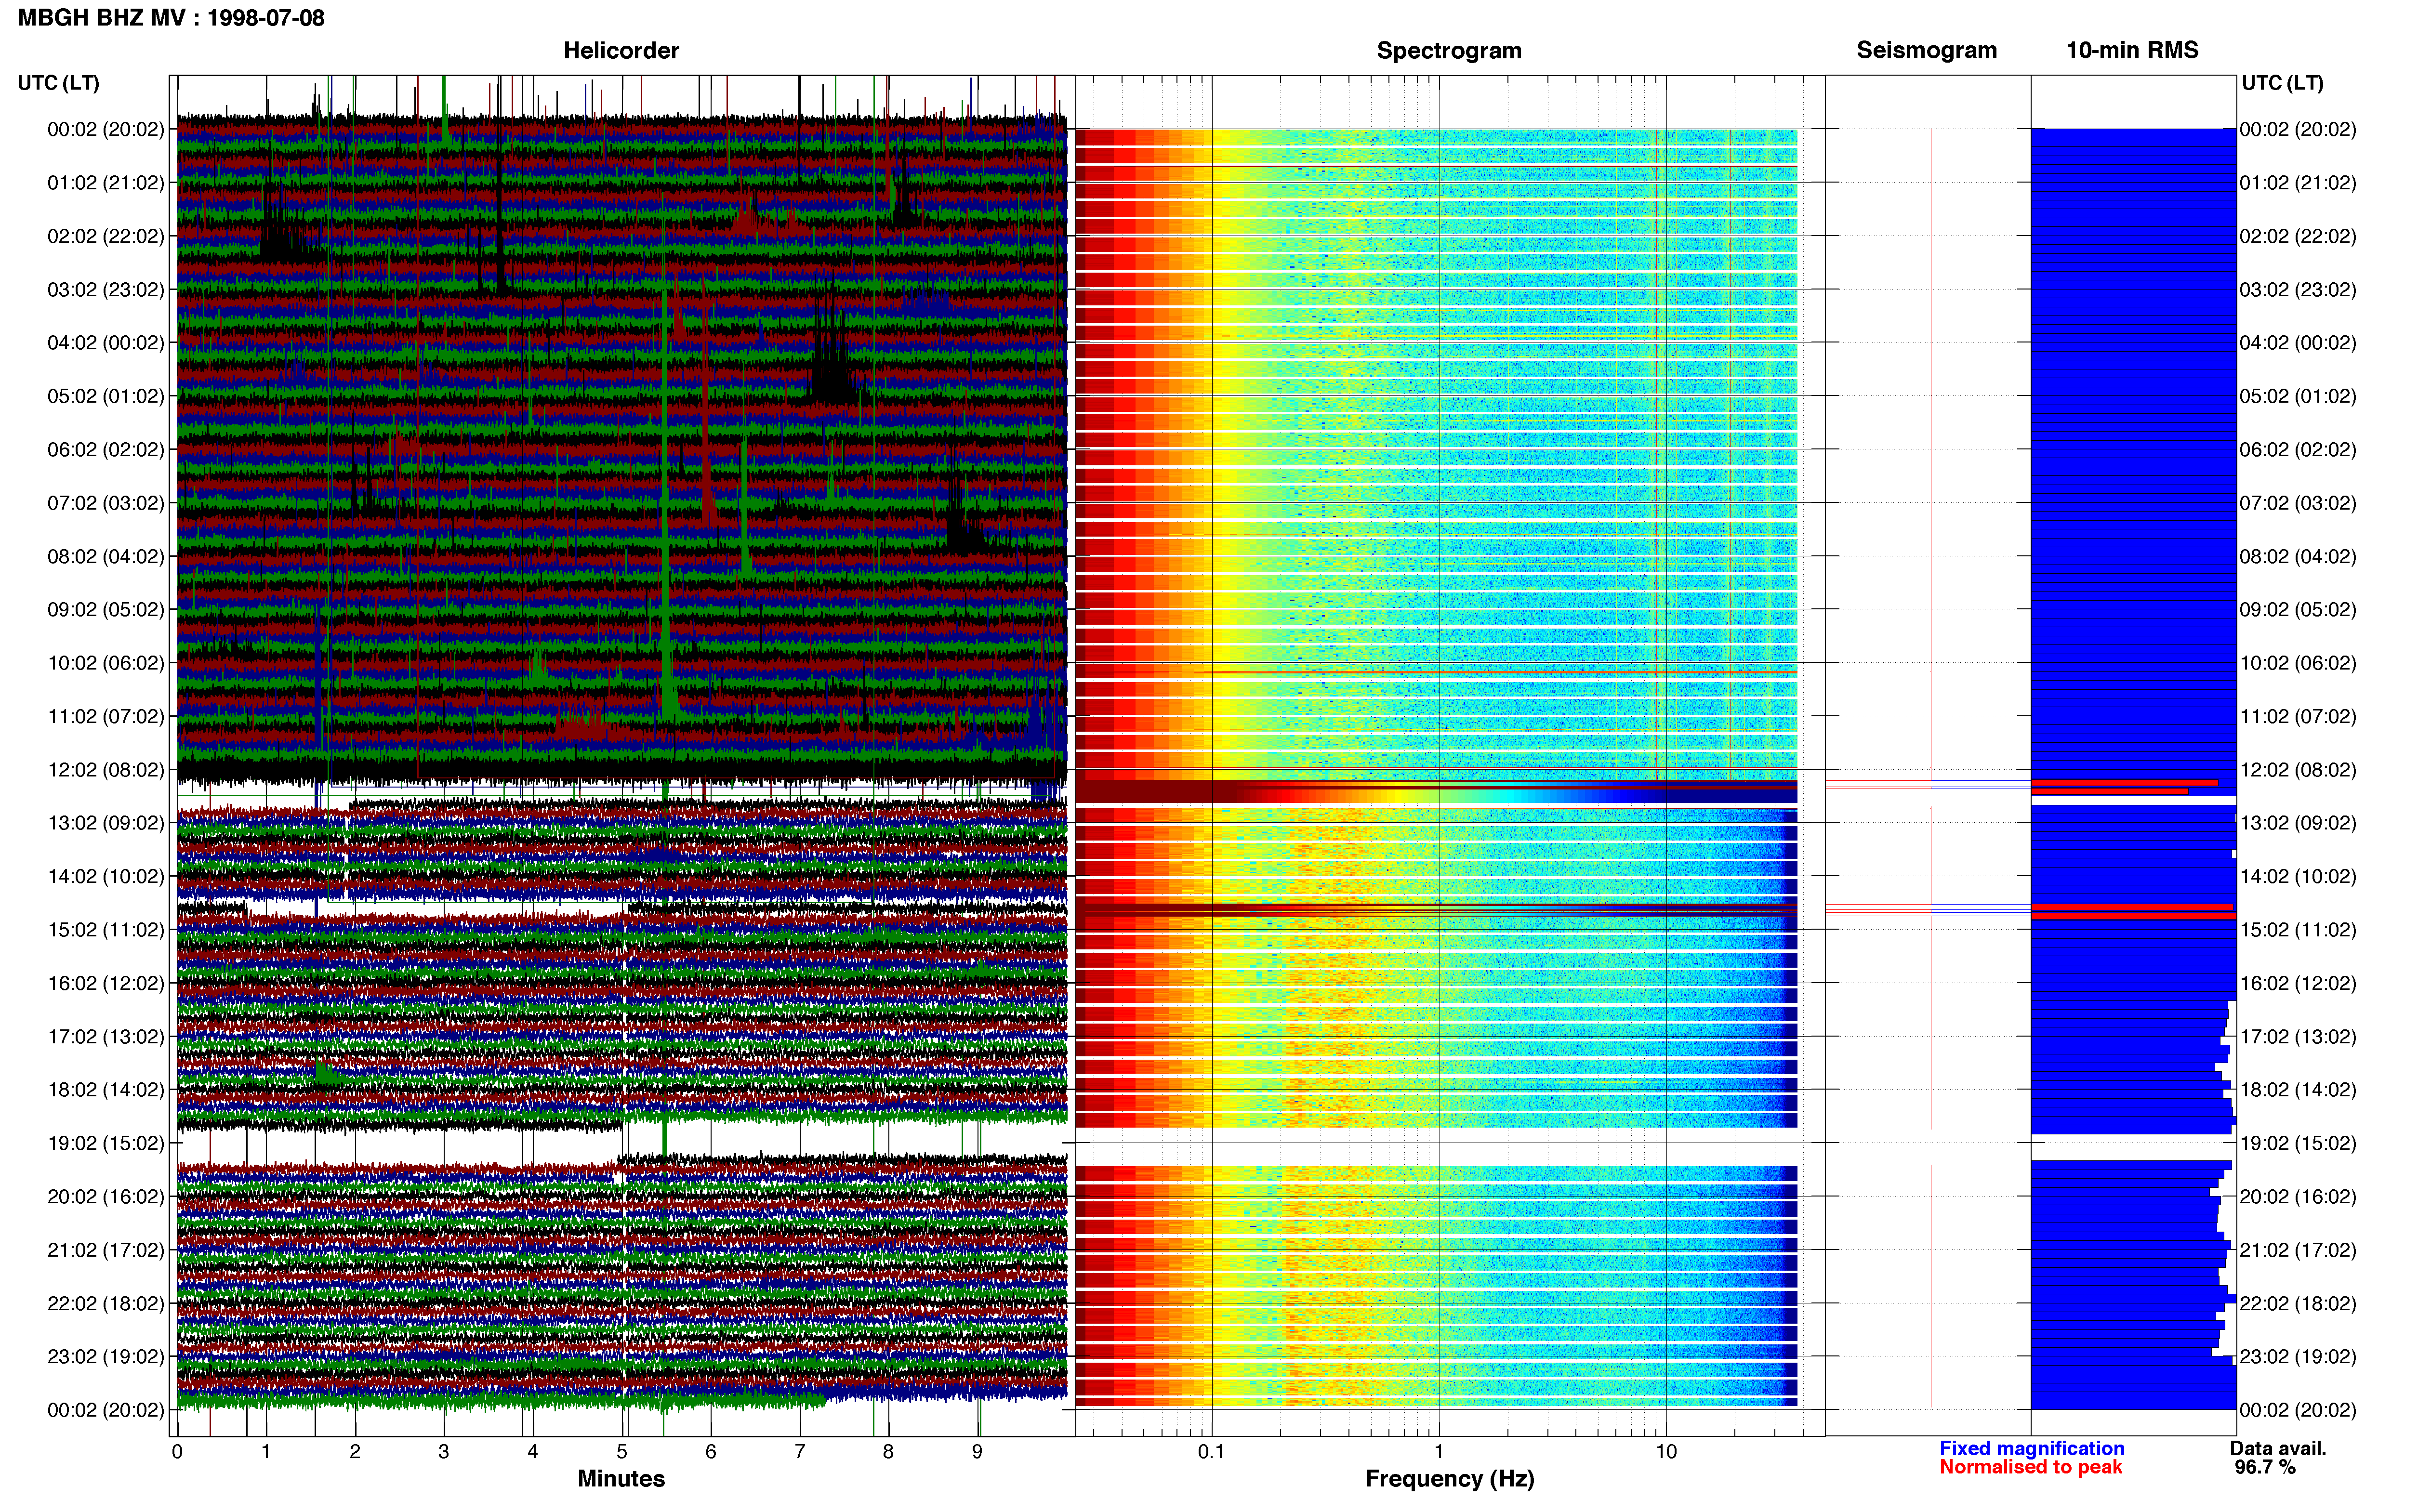Click the '96.7 %' data availability value

coord(2265,1467)
